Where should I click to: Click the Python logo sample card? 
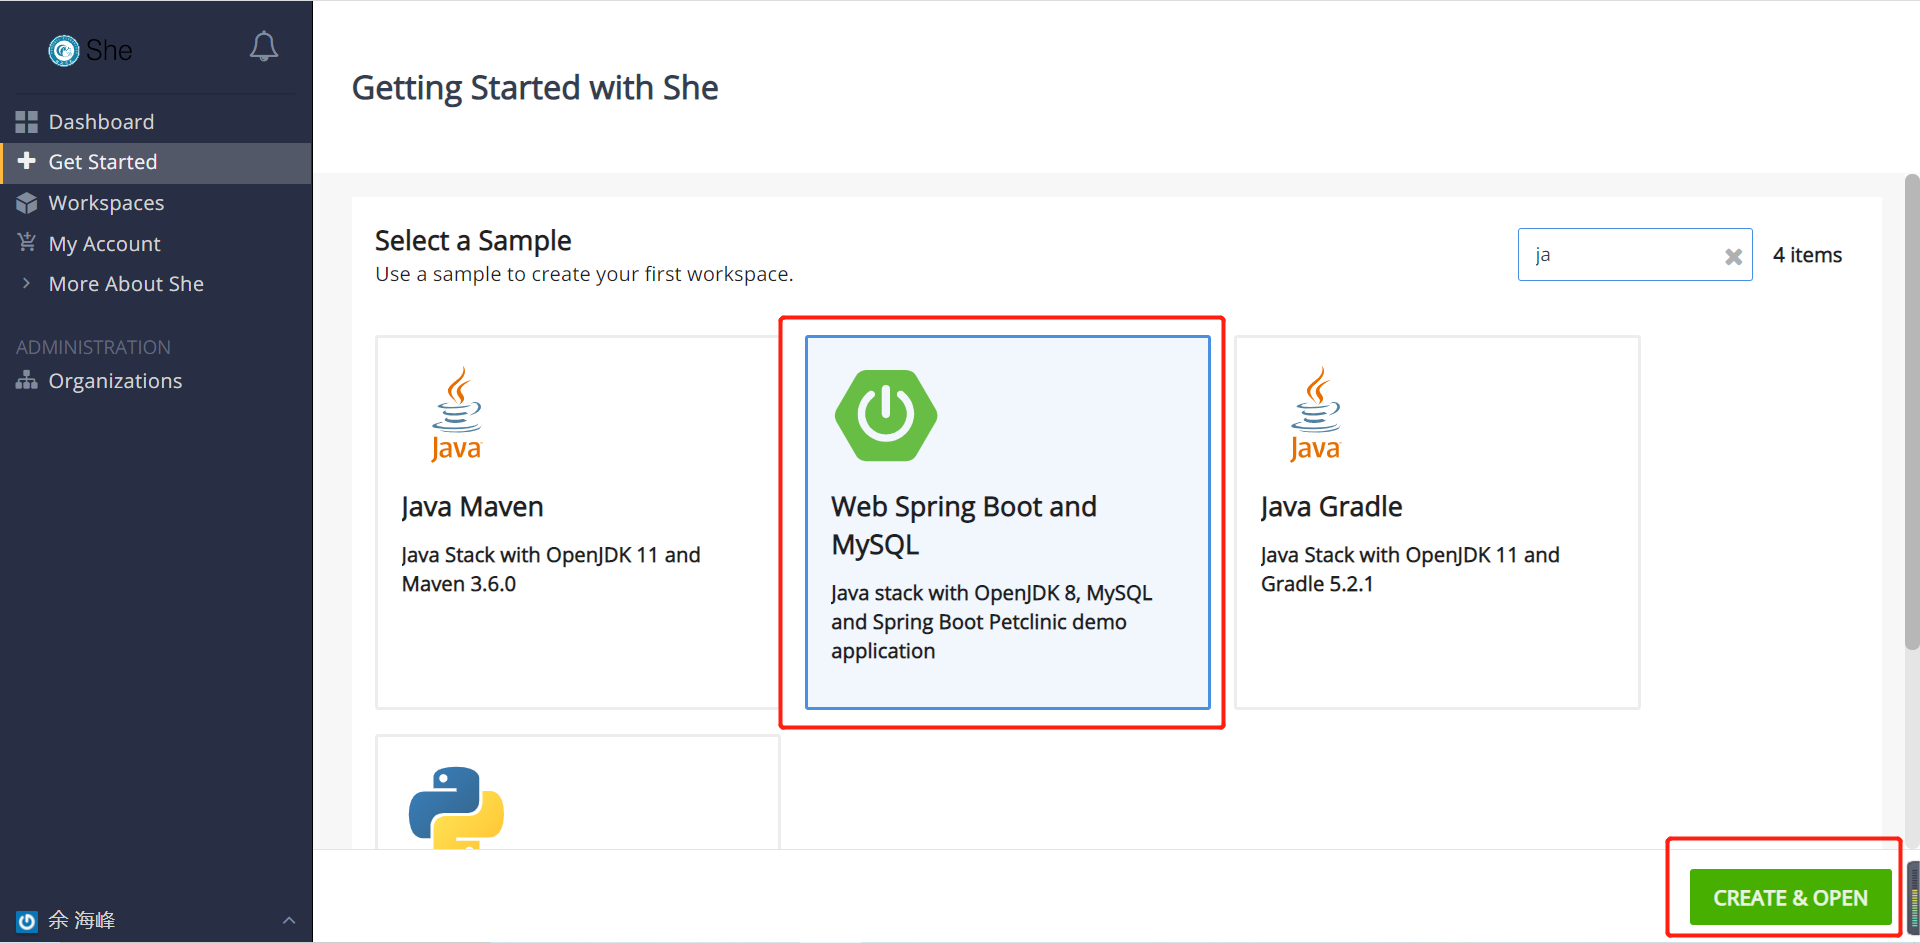coord(456,808)
